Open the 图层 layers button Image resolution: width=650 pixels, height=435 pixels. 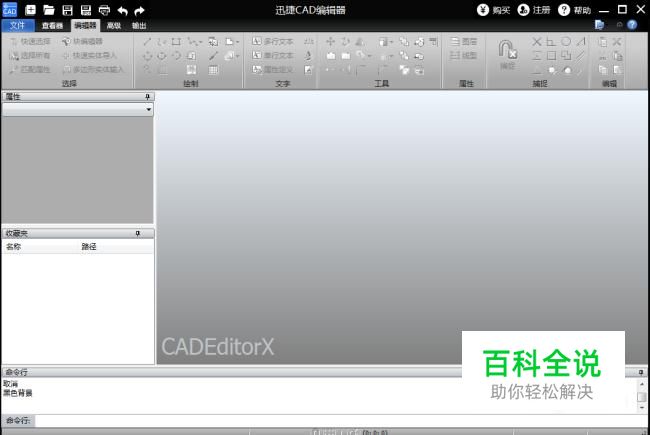pyautogui.click(x=463, y=41)
